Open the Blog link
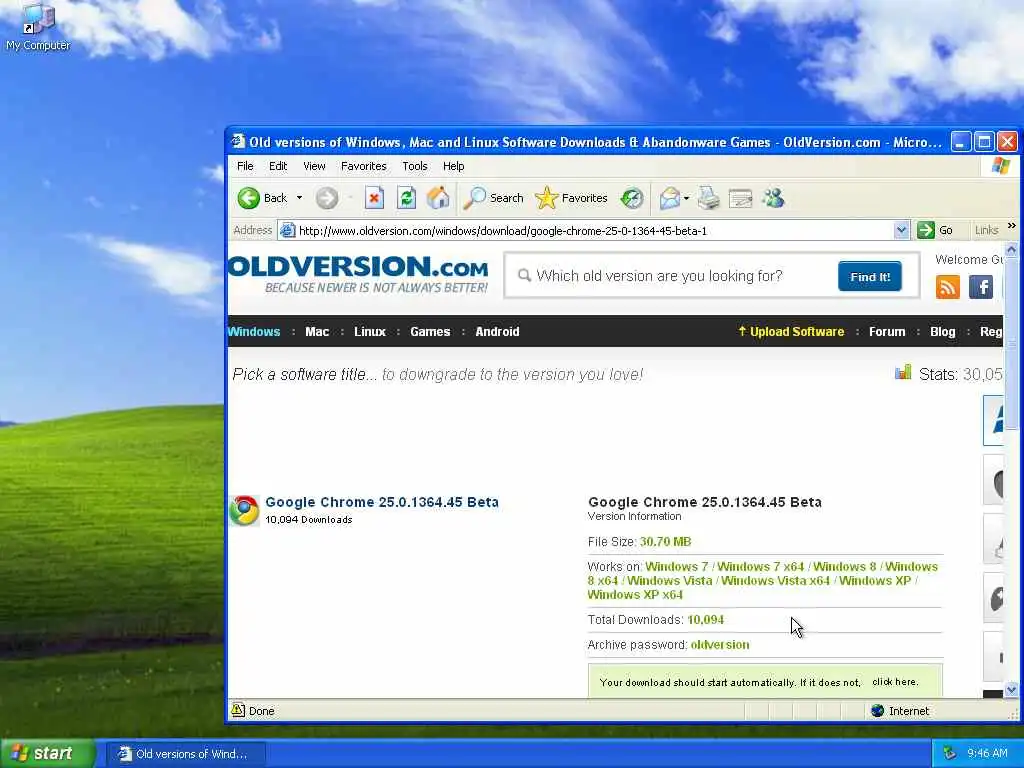Screen dimensions: 1024x768 point(942,332)
